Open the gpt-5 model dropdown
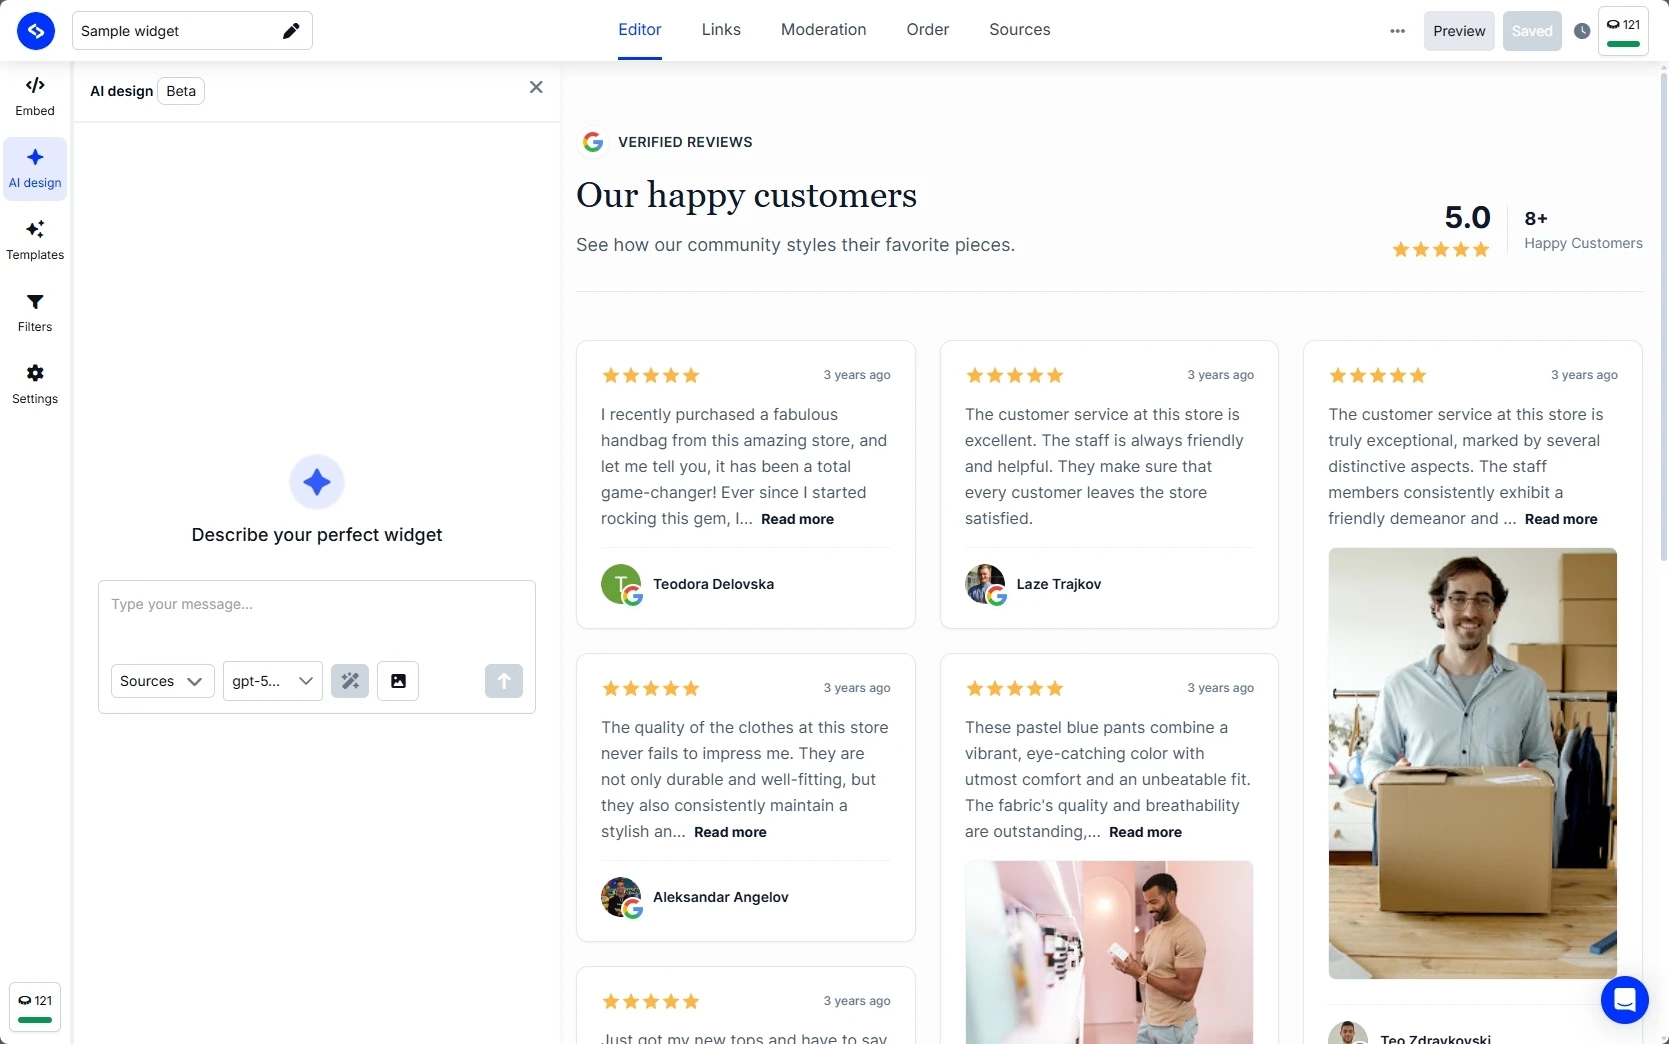 pos(272,681)
